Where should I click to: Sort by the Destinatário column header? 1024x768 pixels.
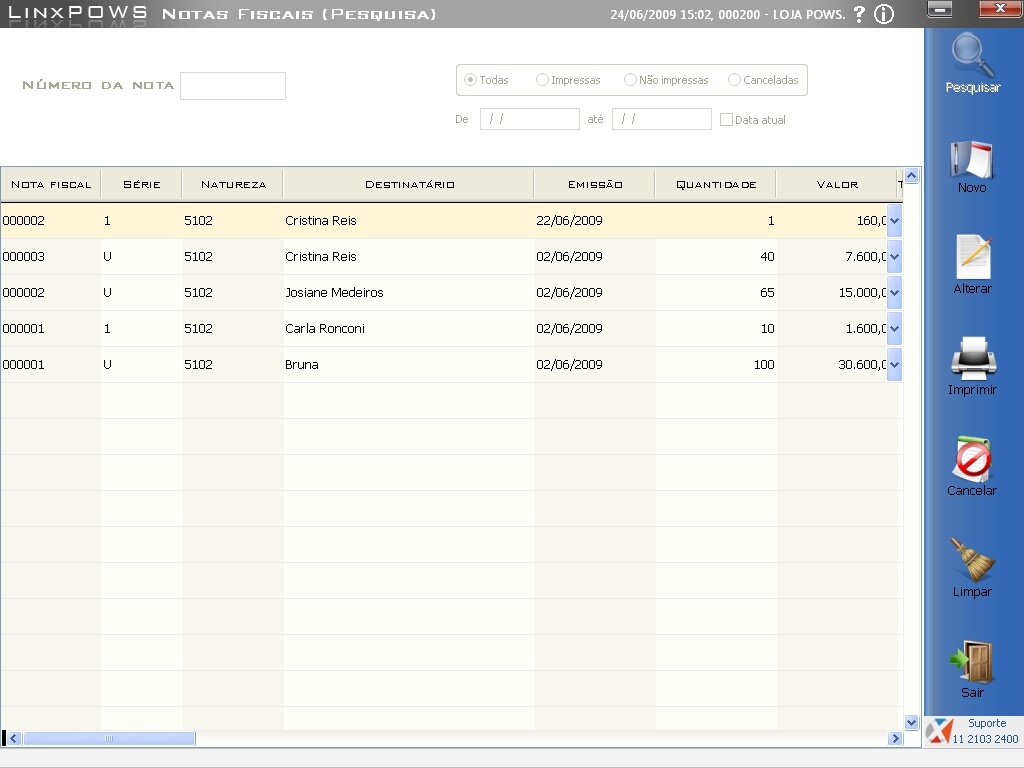coord(409,184)
